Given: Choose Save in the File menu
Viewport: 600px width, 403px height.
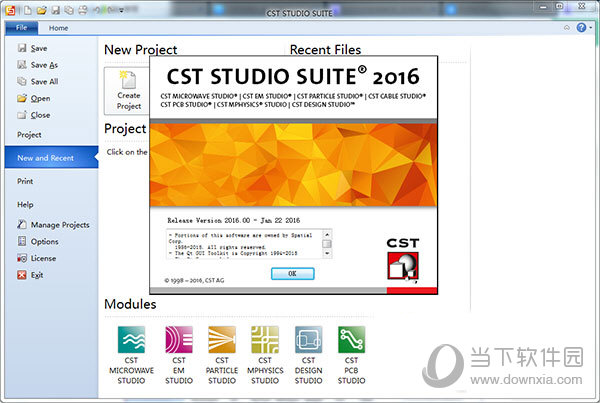Looking at the screenshot, I should click(x=33, y=48).
